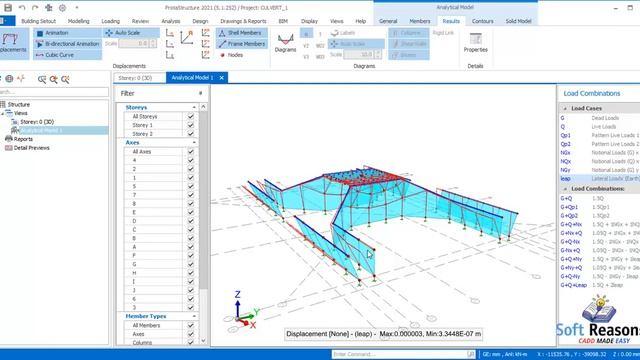This screenshot has height=360, width=640.
Task: Click the Displacements button in the ribbon
Action: tap(13, 43)
